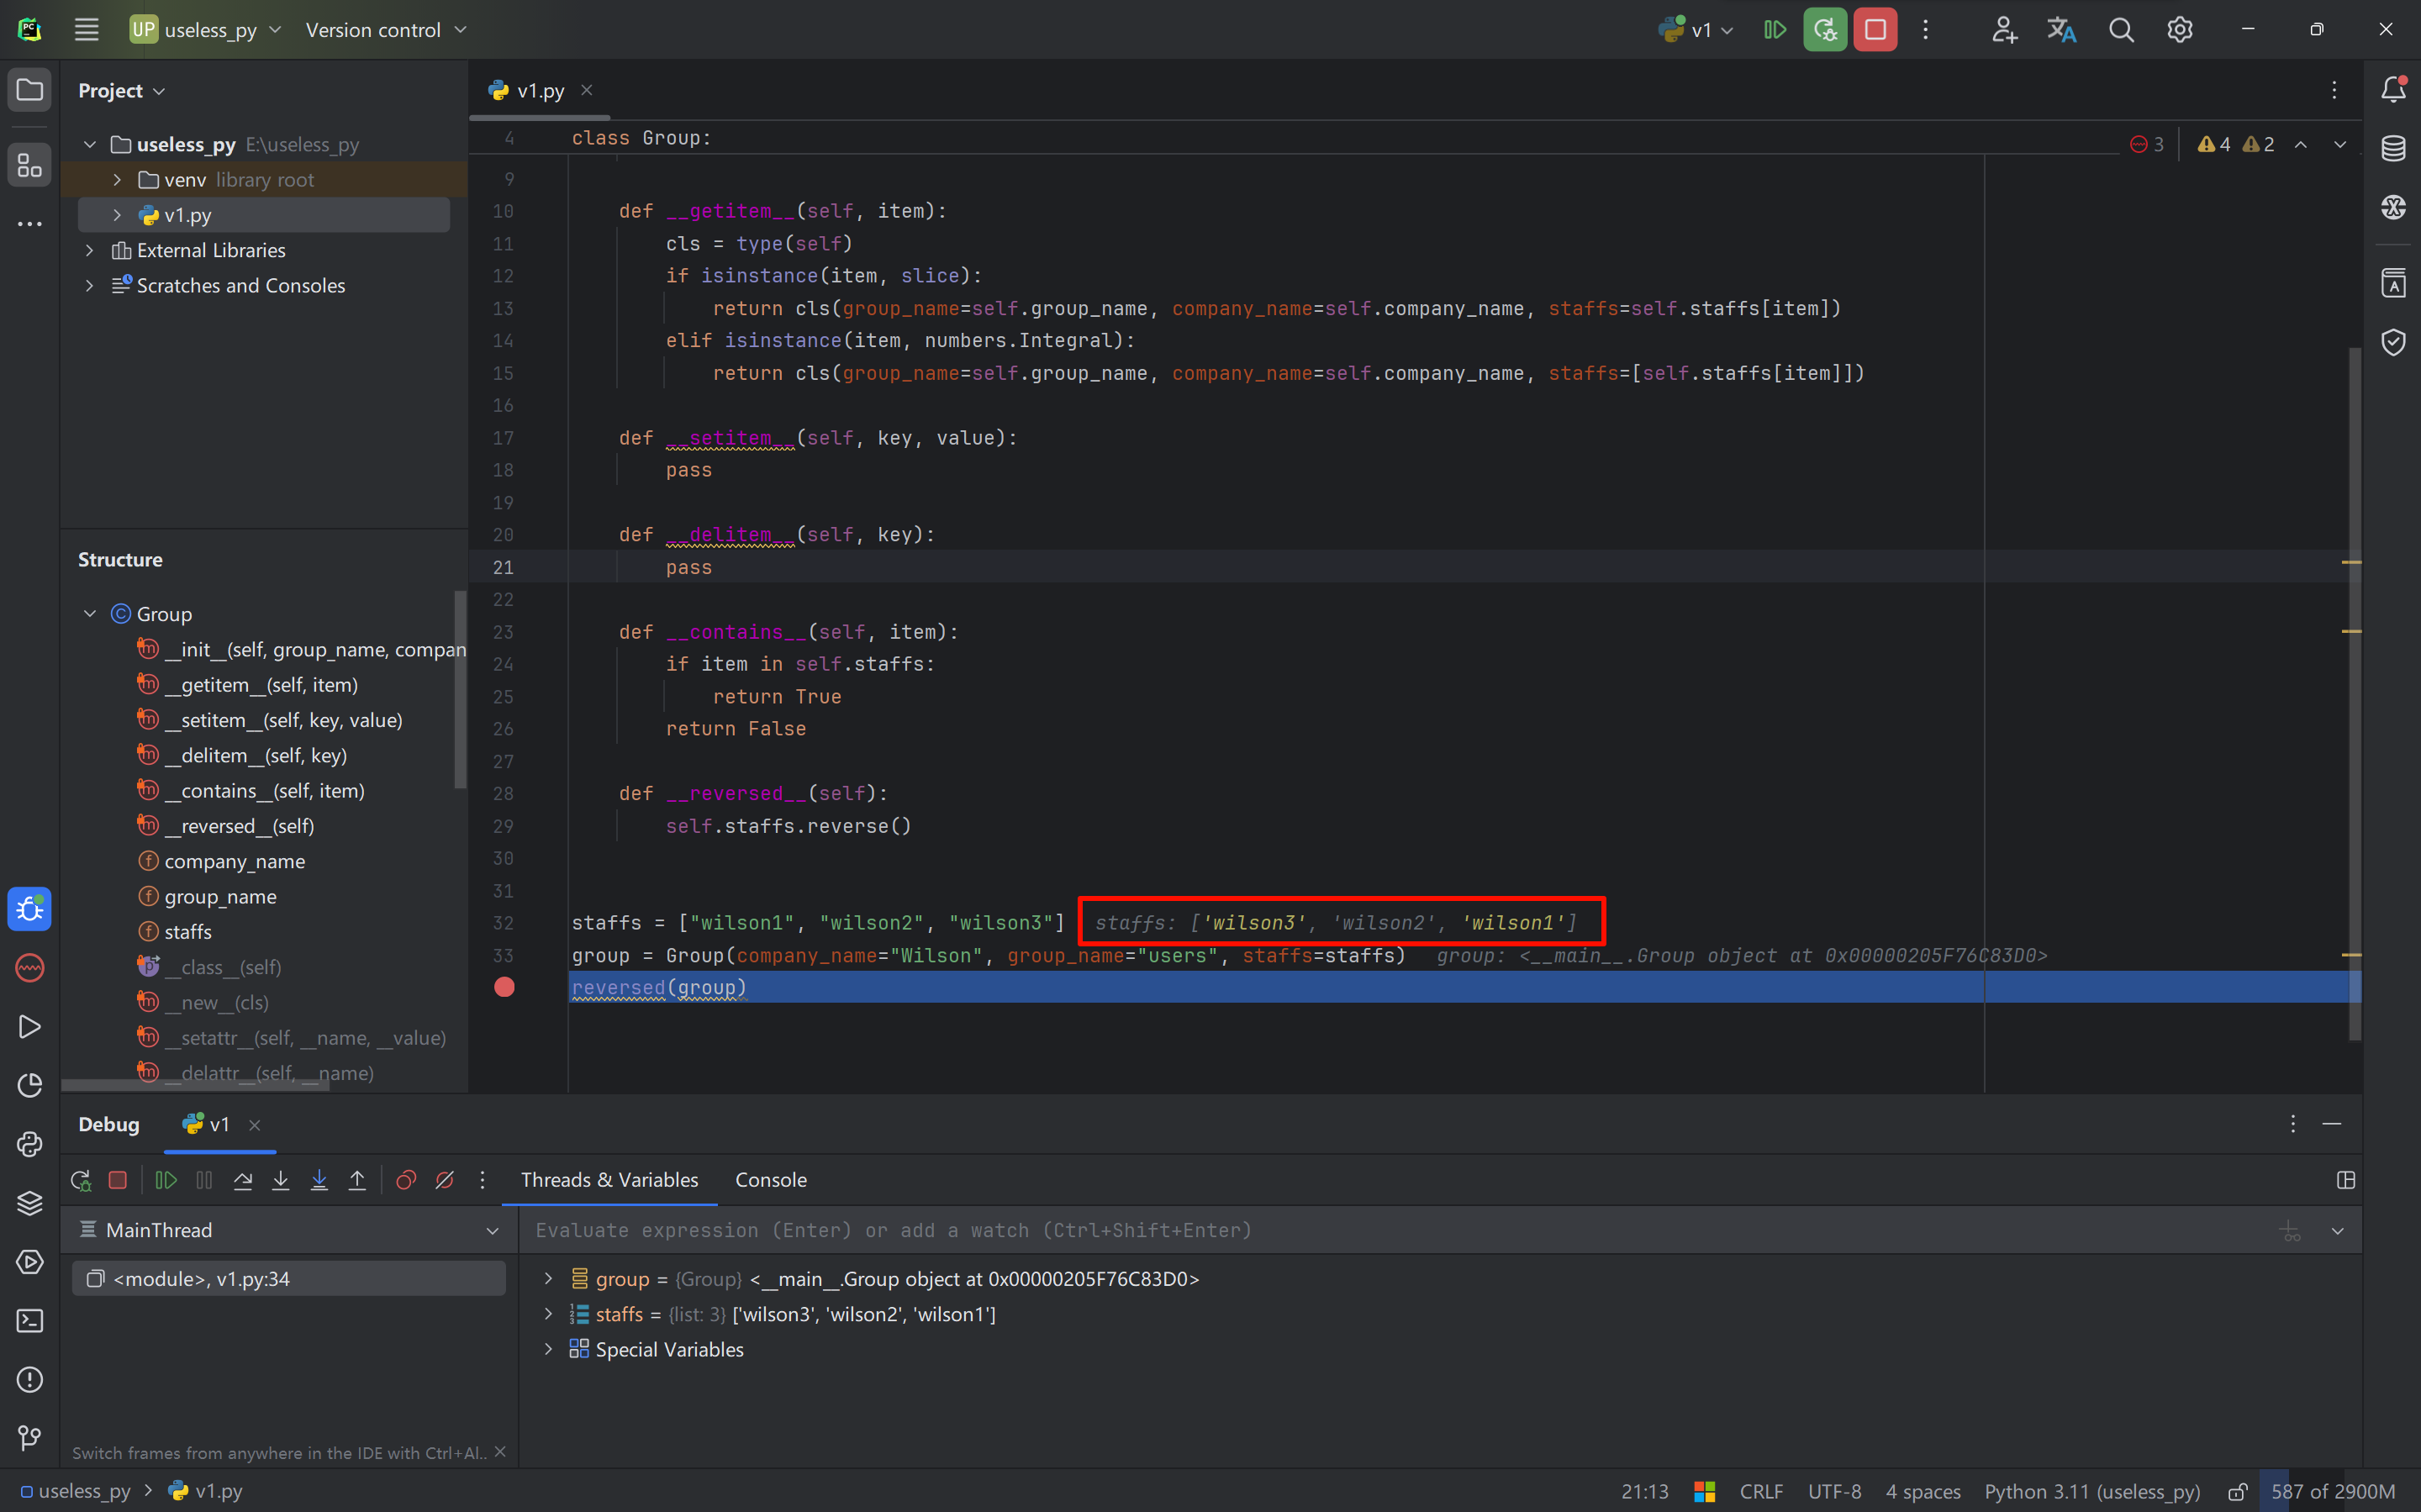Stop debug session with red square
This screenshot has height=1512, width=2421.
(x=118, y=1180)
